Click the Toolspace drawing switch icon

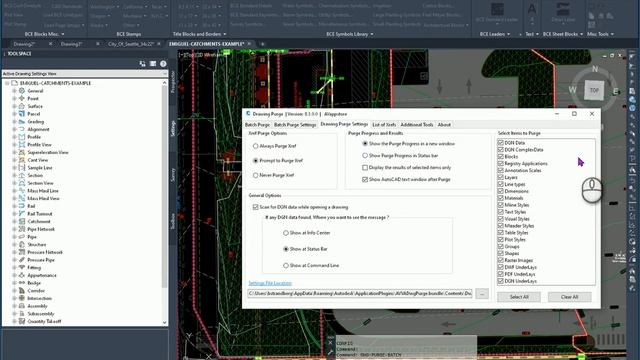tap(142, 64)
